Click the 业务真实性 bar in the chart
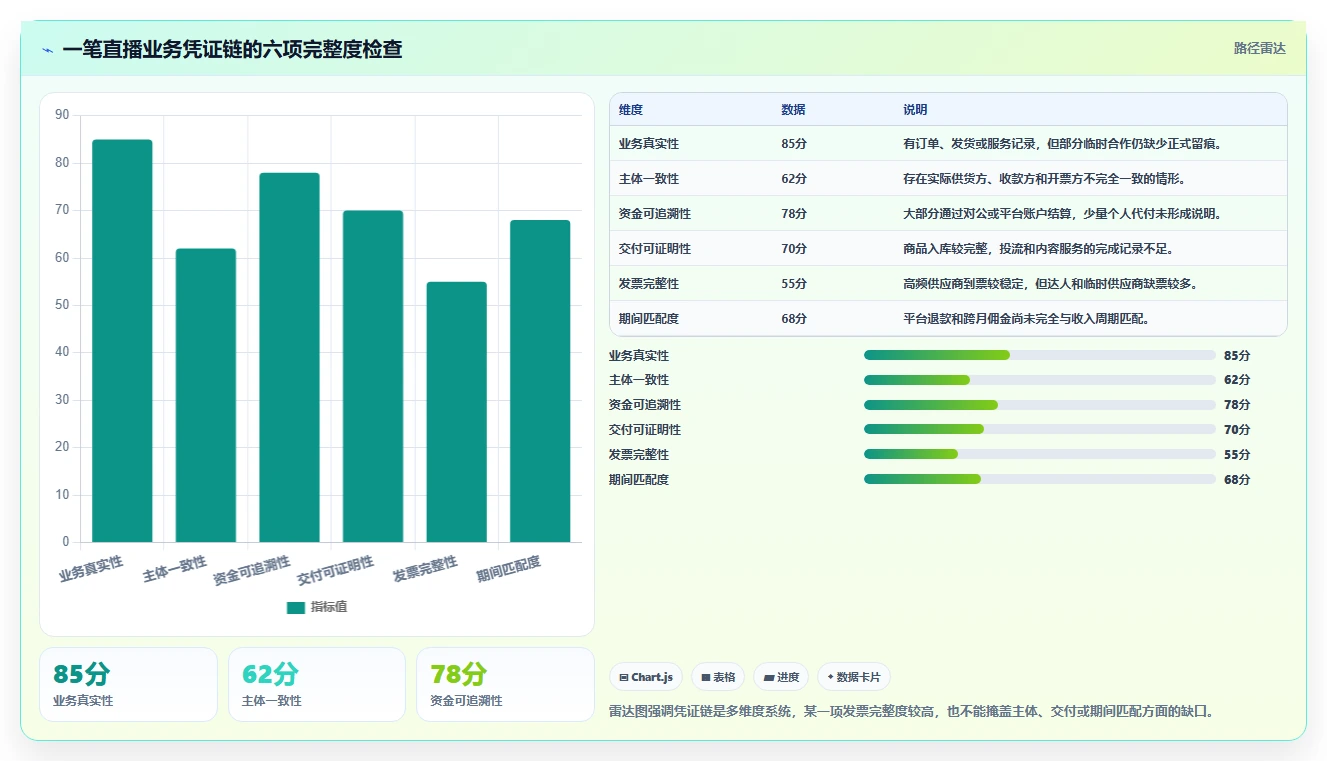The width and height of the screenshot is (1327, 761). (x=122, y=341)
